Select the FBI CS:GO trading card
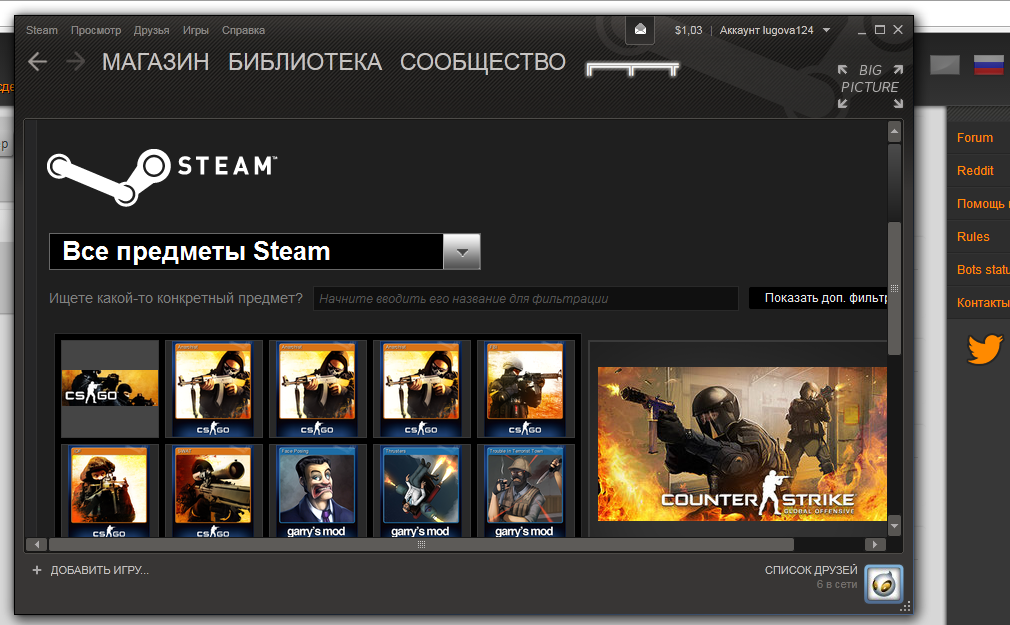Screen dimensions: 1010x625 (525, 389)
